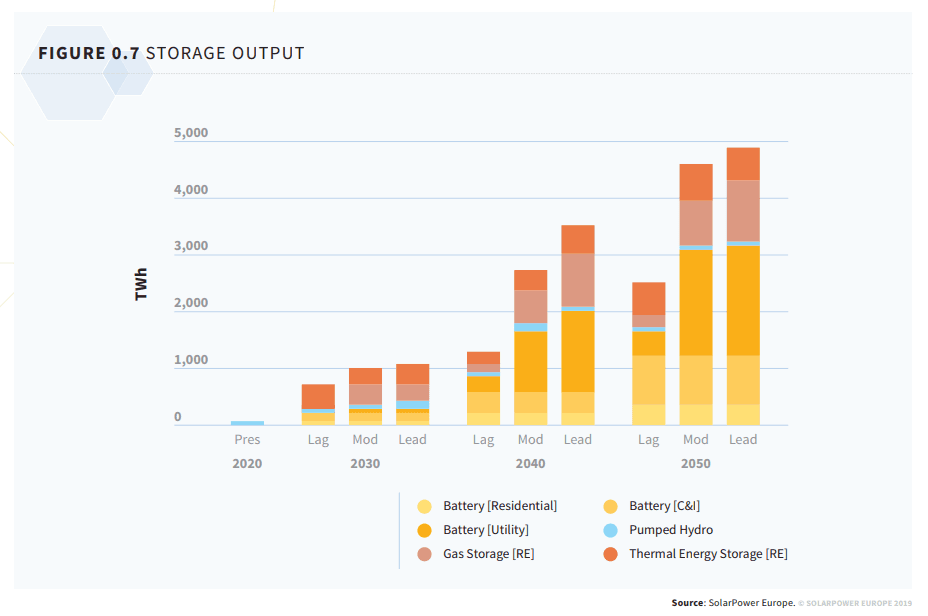Click the 2020 Pres pumped hydro bar
928x616 pixels.
tap(247, 423)
